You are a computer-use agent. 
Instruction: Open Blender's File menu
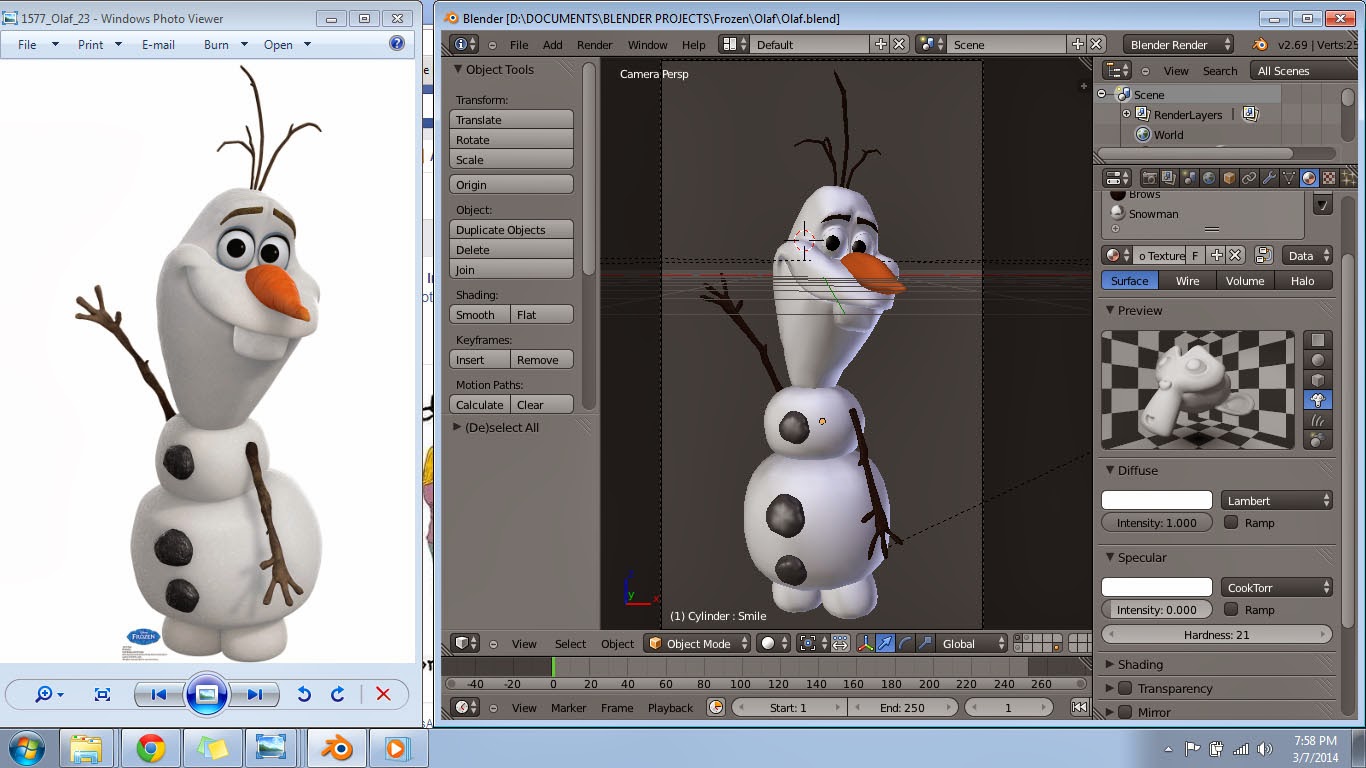pyautogui.click(x=519, y=44)
